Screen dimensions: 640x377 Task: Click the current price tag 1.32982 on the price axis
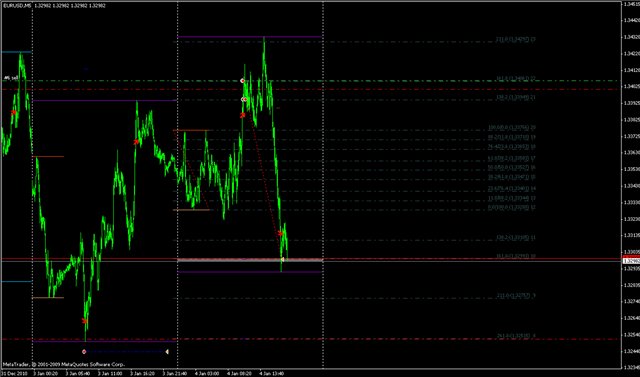[x=631, y=261]
